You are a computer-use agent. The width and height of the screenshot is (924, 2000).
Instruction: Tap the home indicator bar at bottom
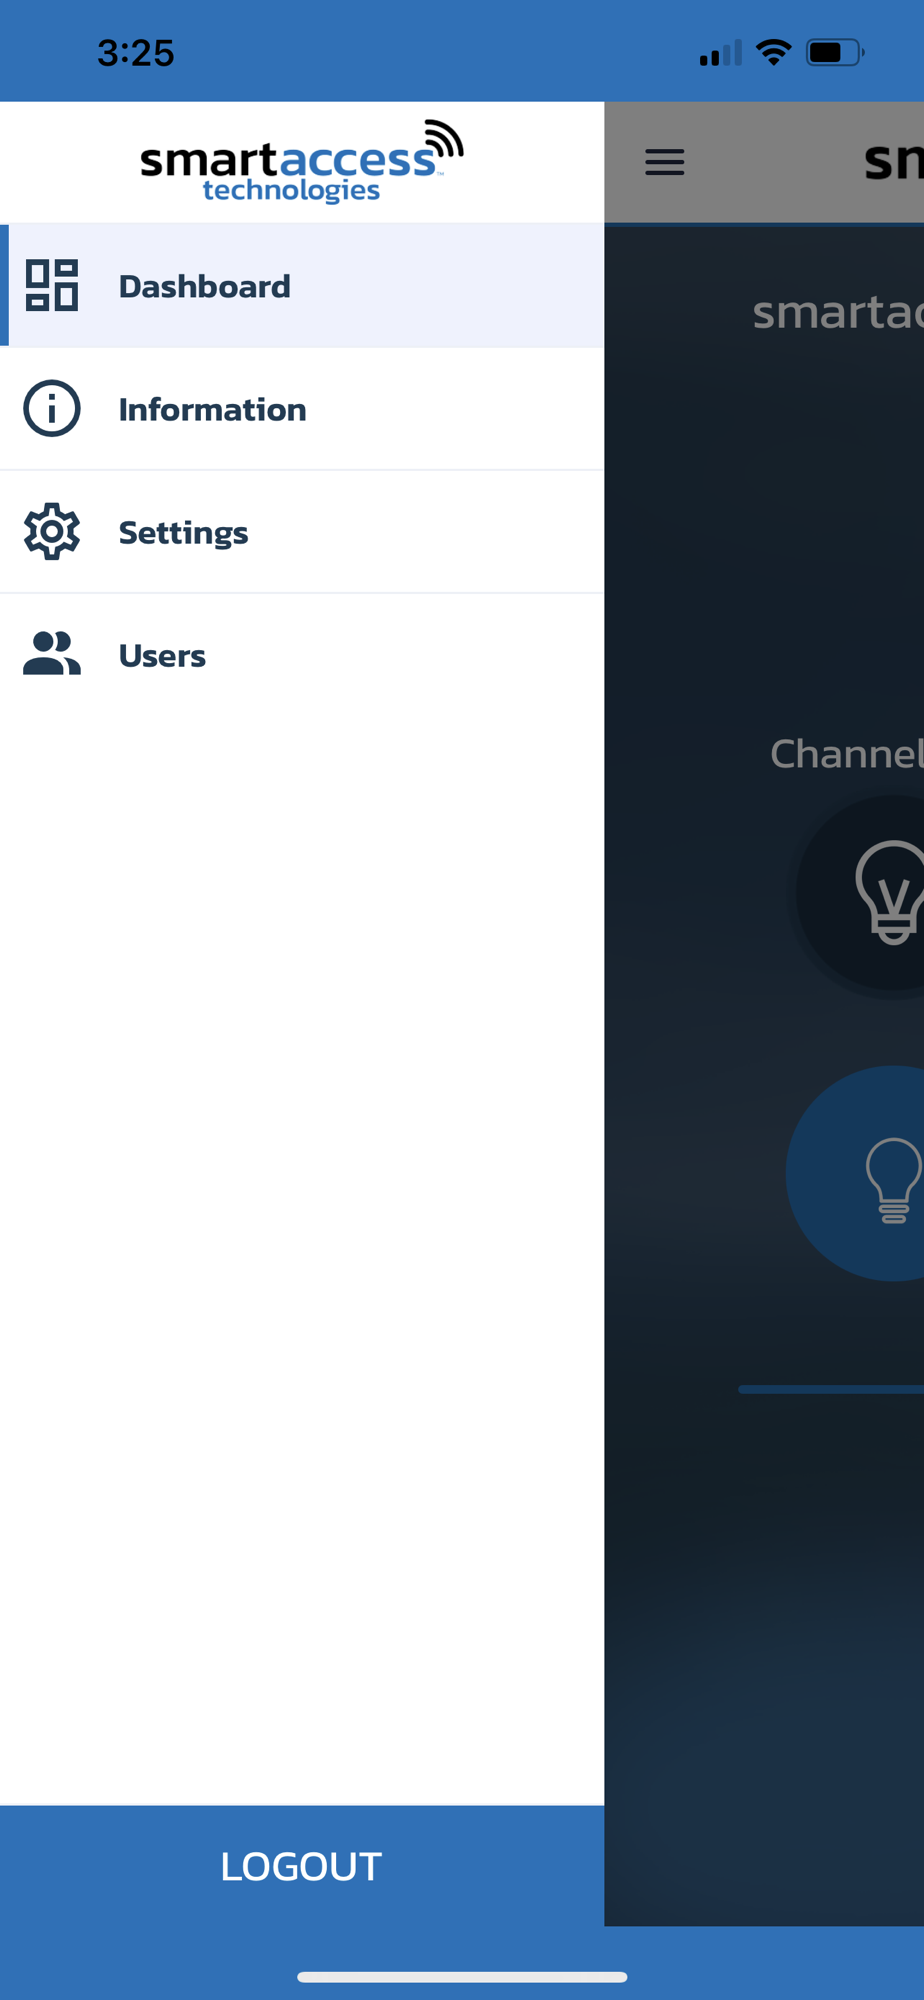(x=462, y=1977)
